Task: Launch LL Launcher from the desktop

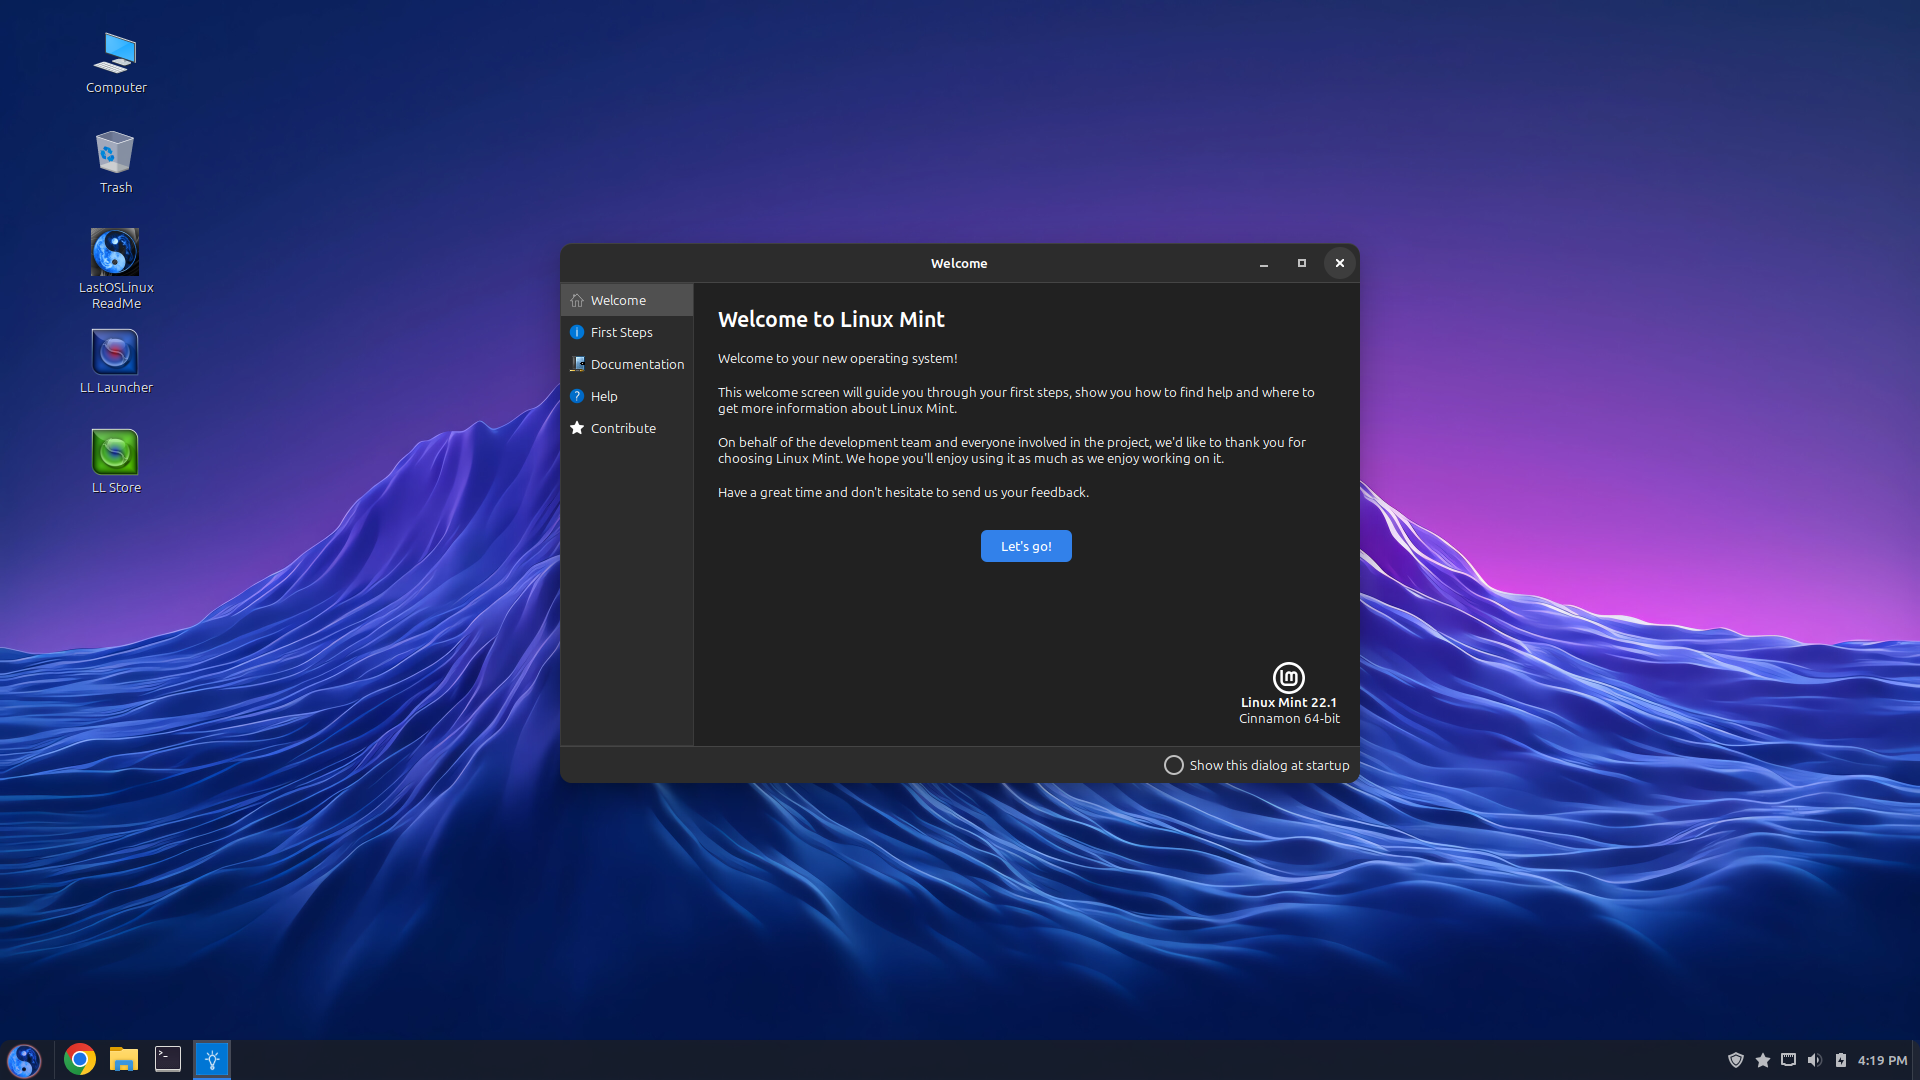Action: click(116, 361)
